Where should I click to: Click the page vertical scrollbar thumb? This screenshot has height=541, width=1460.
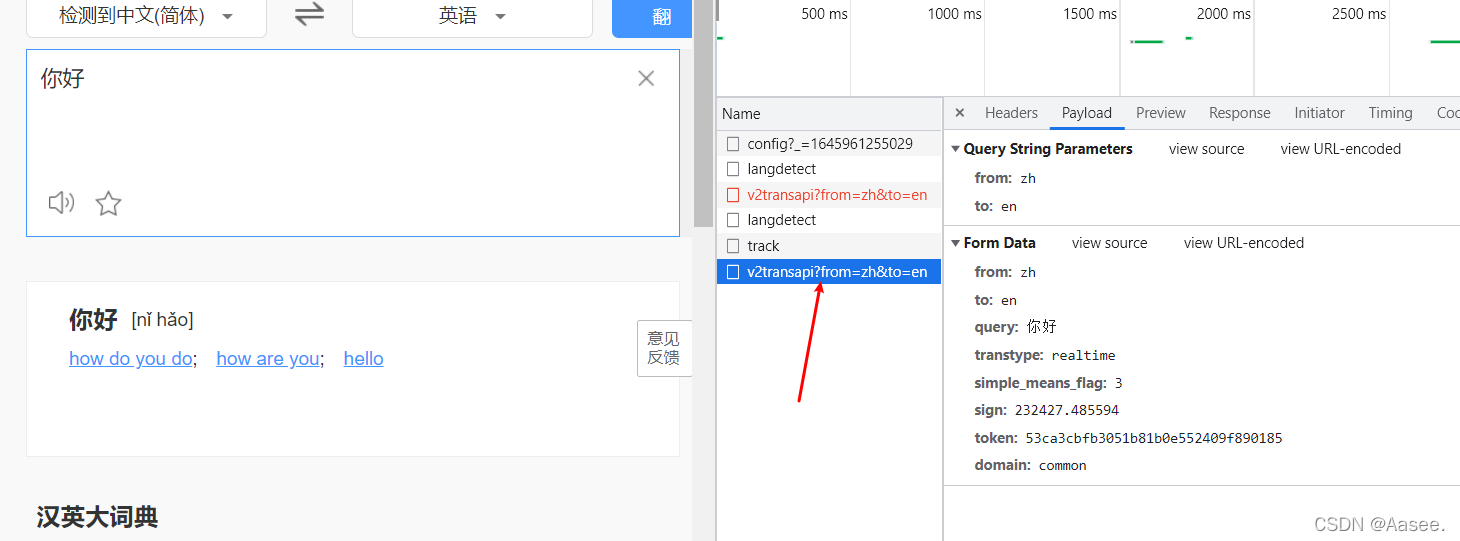(704, 114)
